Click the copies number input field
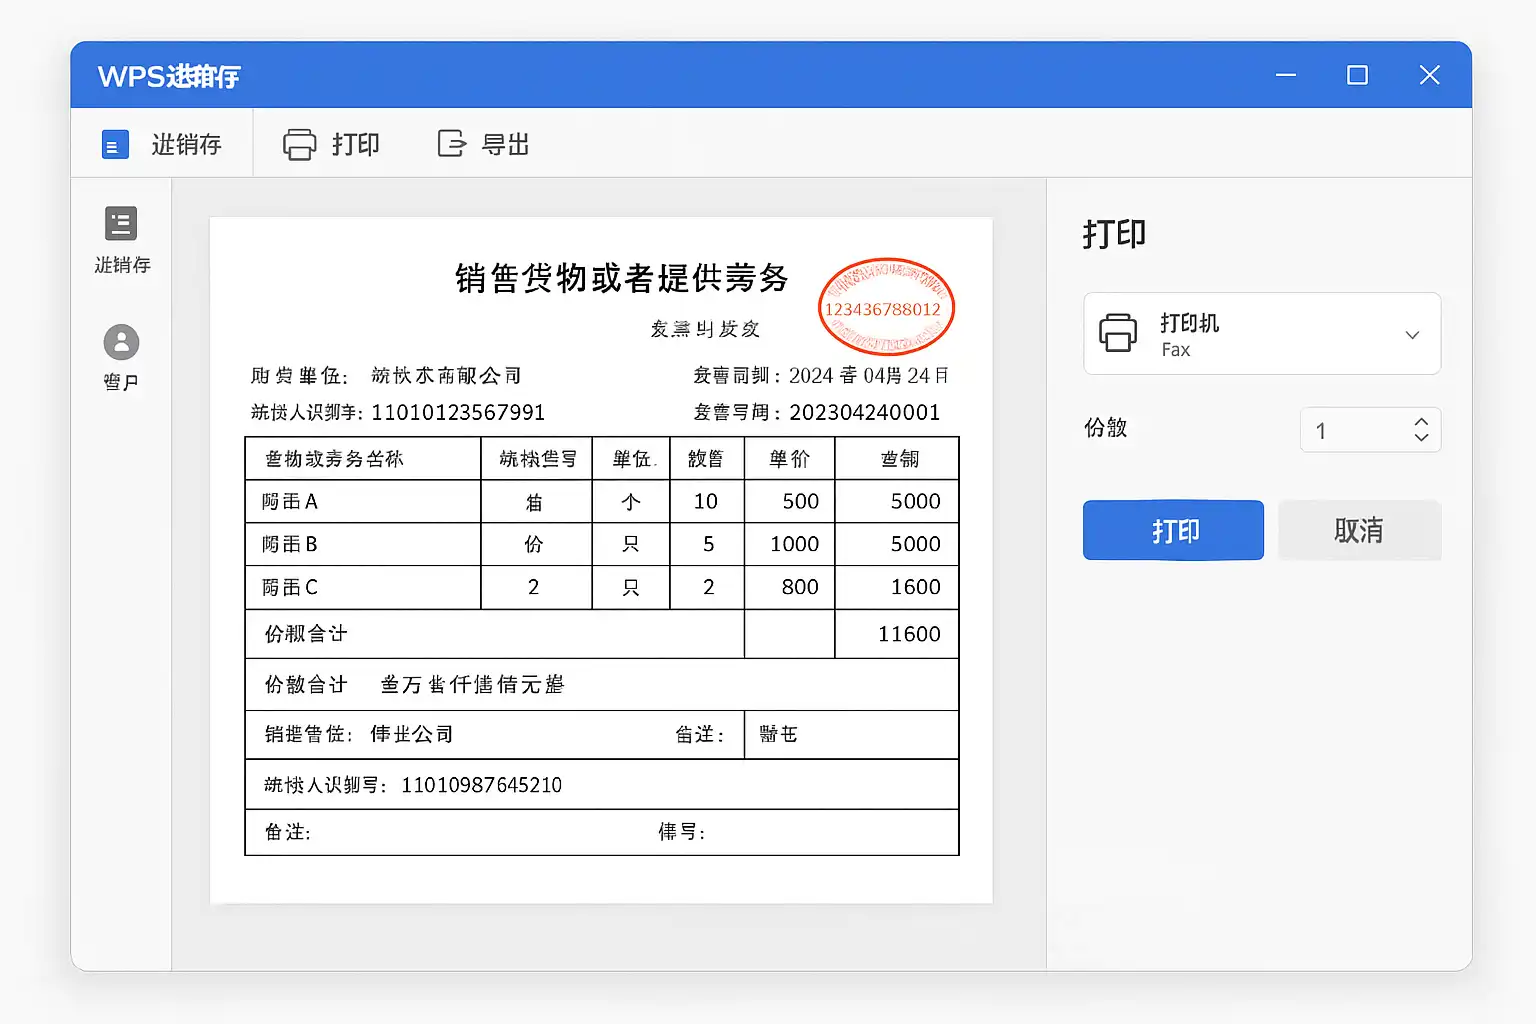 coord(1352,430)
